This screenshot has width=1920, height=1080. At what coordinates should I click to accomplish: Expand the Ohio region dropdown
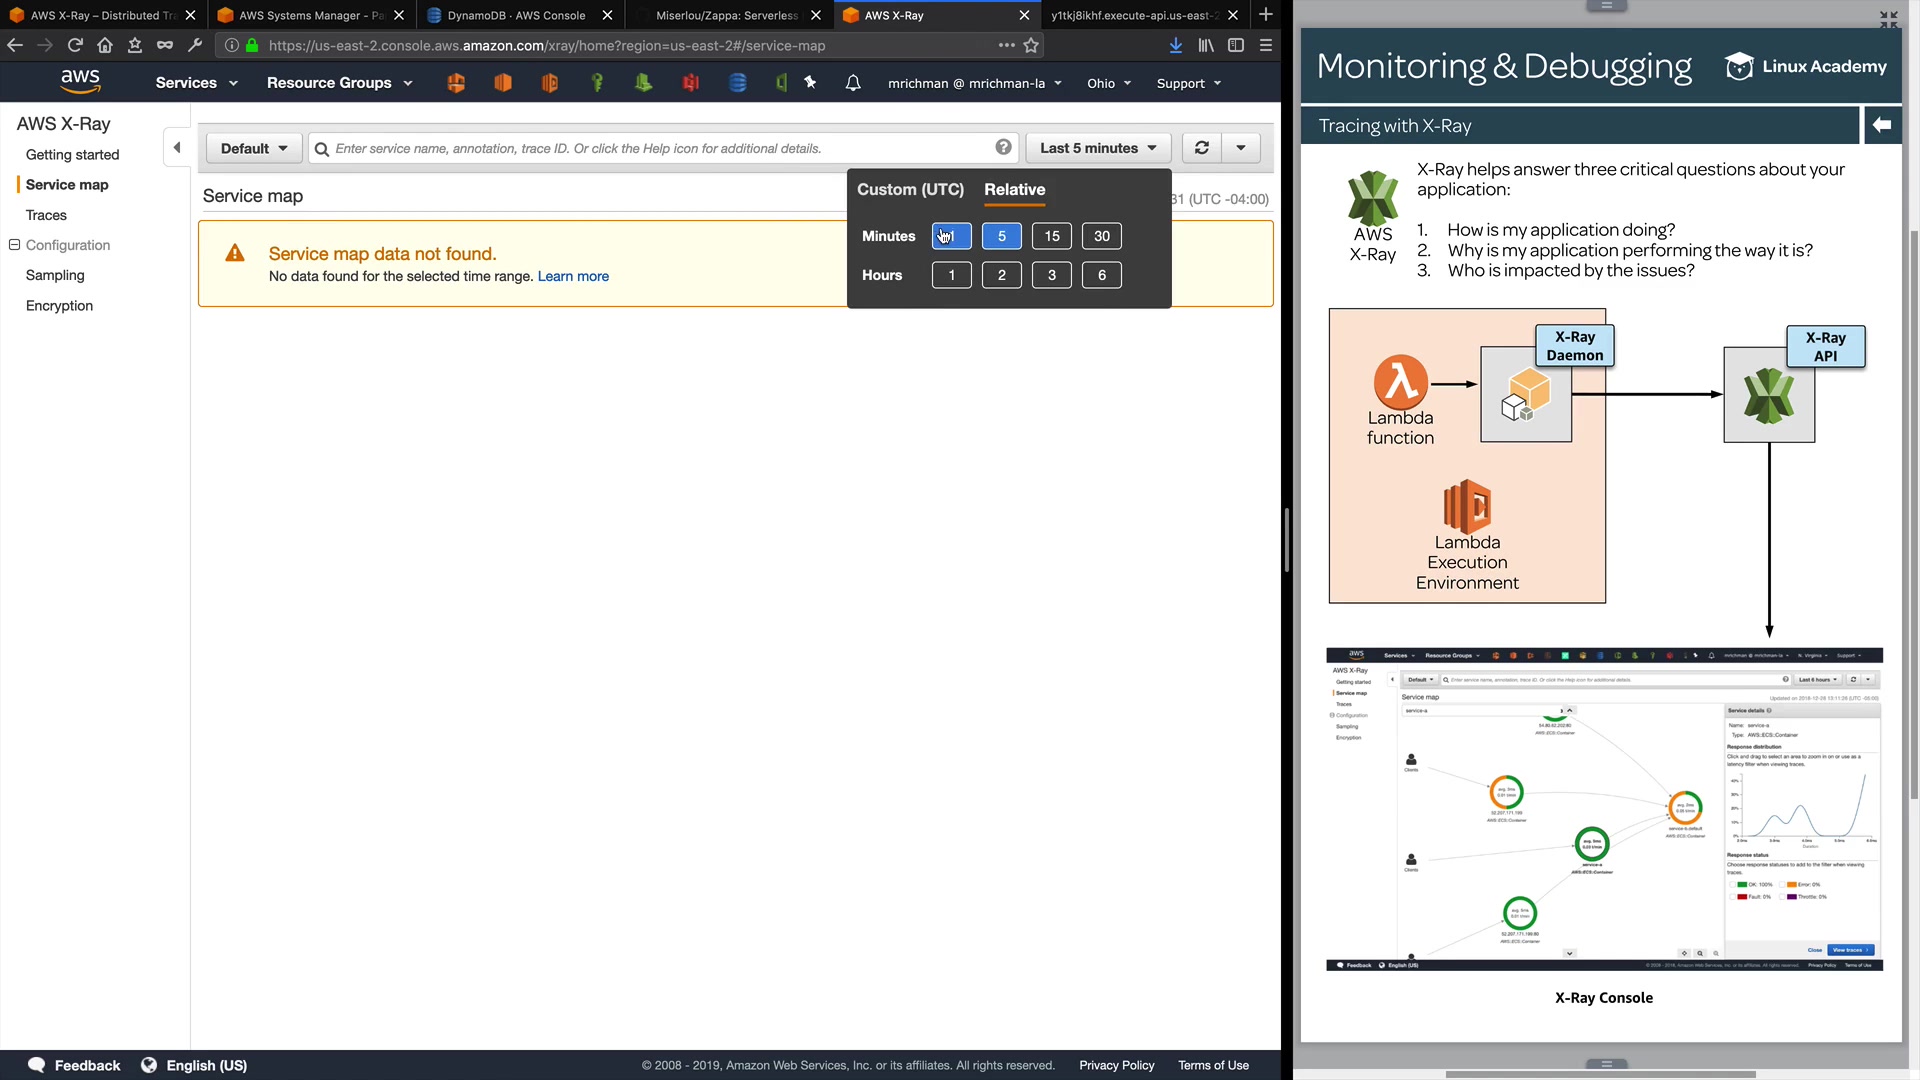(x=1108, y=83)
